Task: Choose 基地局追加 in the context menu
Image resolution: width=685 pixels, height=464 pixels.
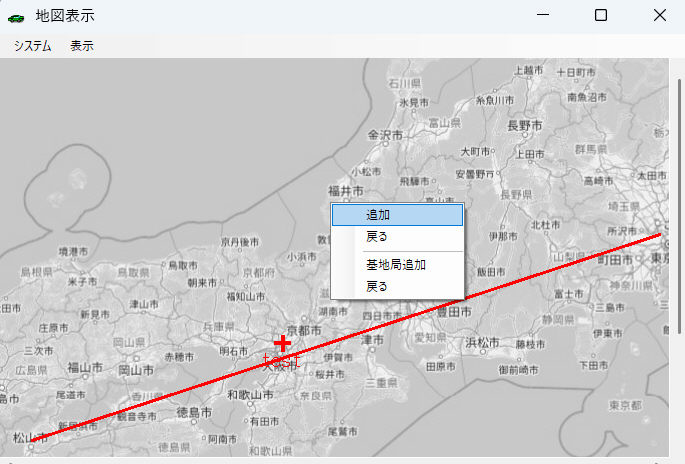Action: pyautogui.click(x=397, y=265)
